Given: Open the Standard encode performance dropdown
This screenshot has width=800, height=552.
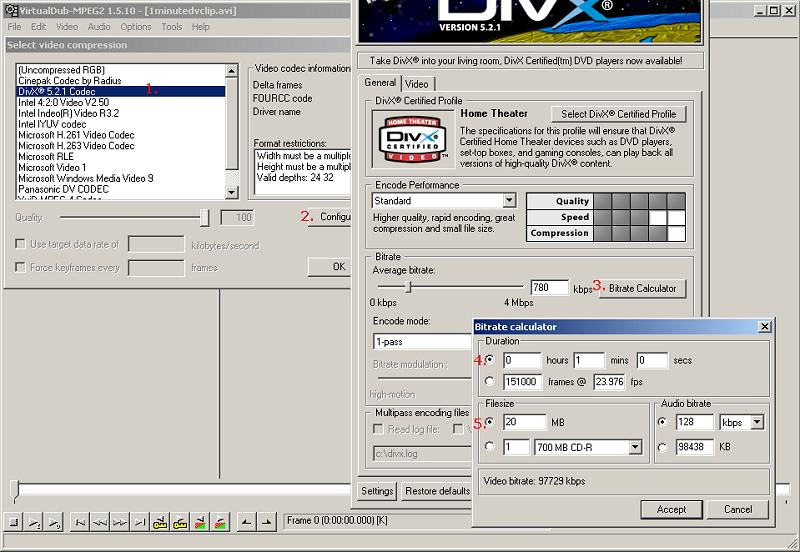Looking at the screenshot, I should coord(509,200).
